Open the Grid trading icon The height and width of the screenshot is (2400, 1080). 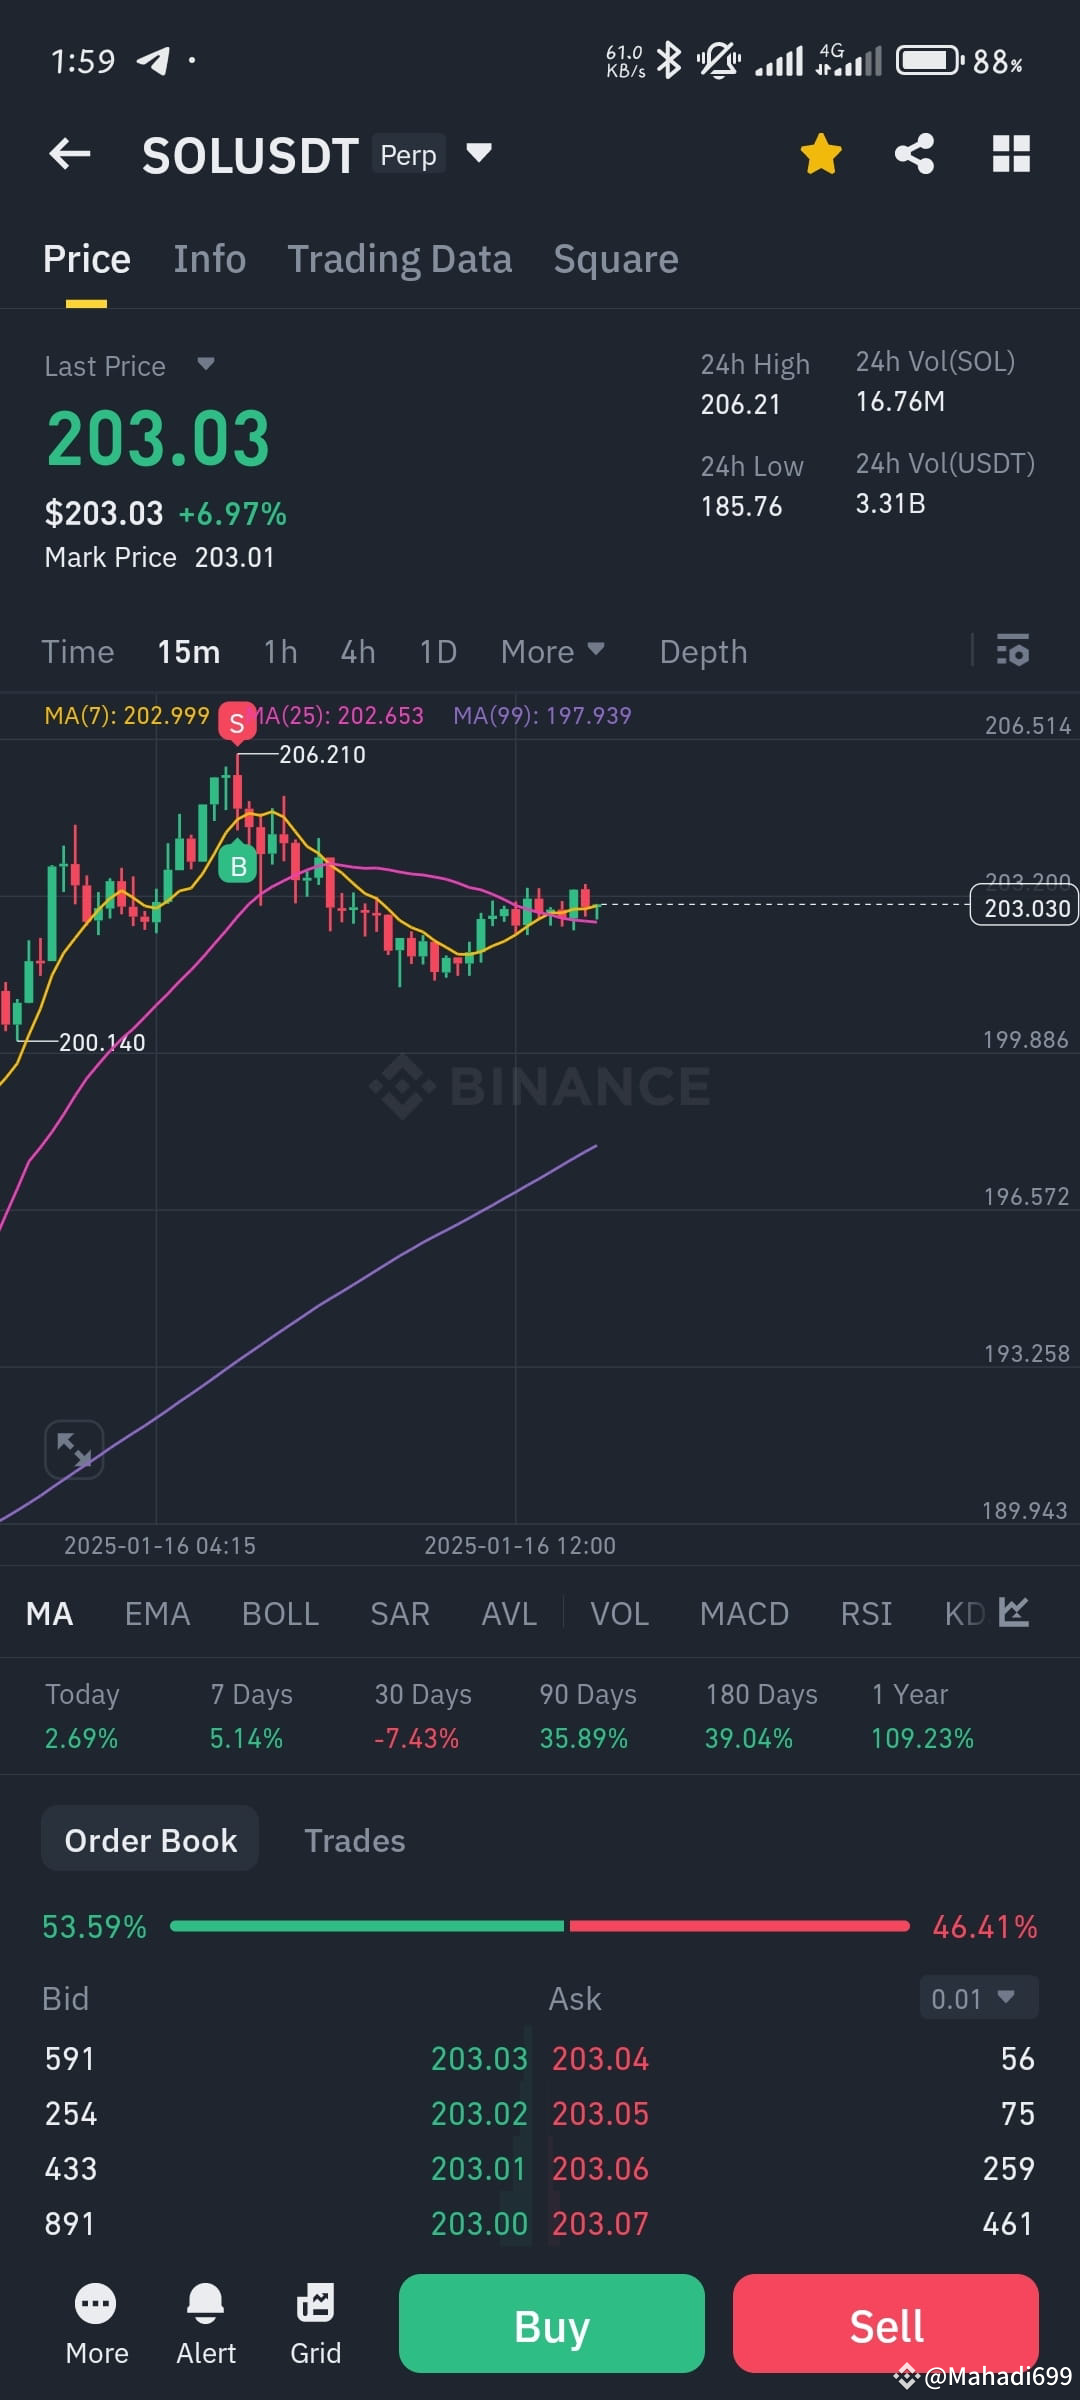coord(315,2325)
